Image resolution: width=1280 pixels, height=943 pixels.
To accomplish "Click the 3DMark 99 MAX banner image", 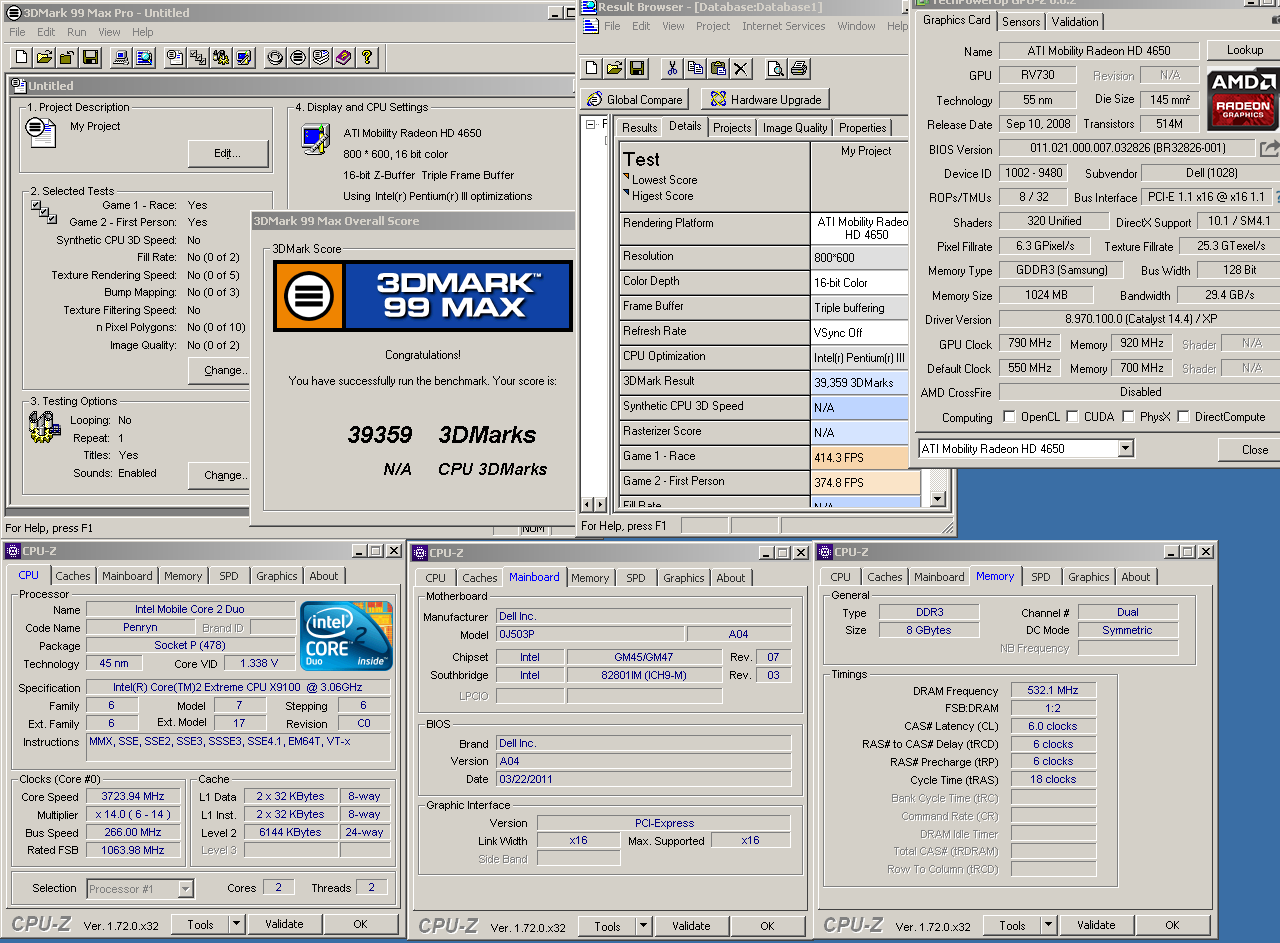I will coord(422,296).
